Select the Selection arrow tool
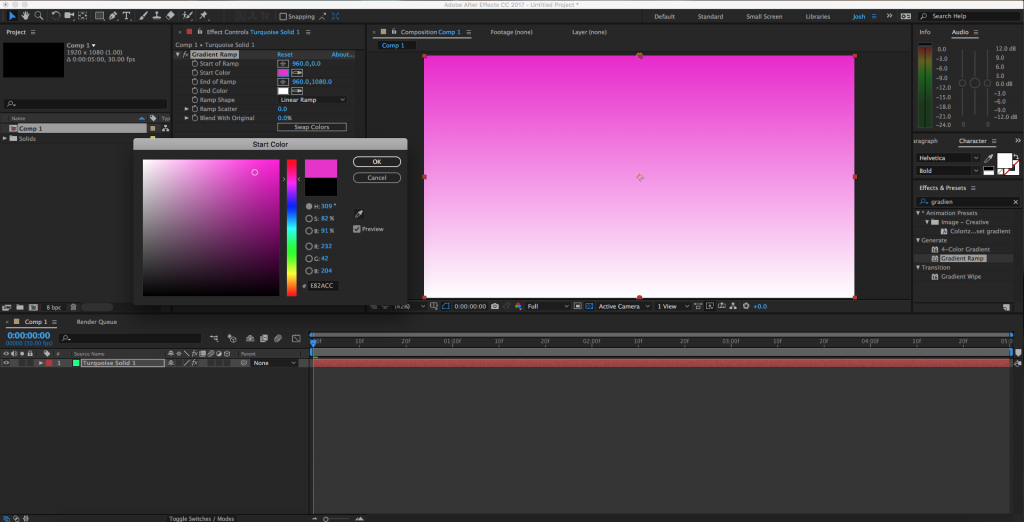Viewport: 1024px width, 522px height. (x=12, y=16)
